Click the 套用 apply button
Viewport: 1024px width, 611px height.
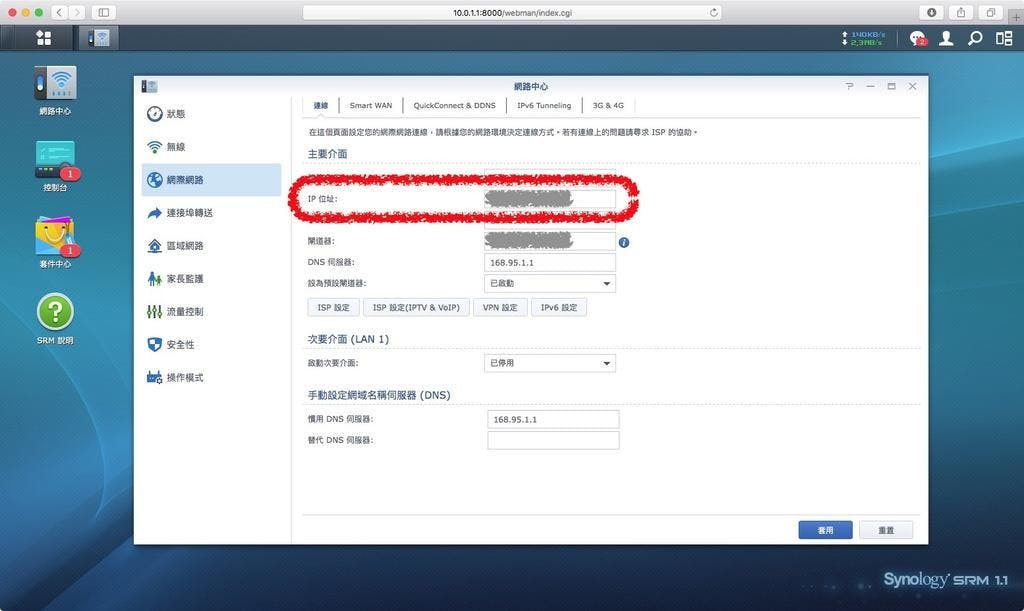click(825, 530)
